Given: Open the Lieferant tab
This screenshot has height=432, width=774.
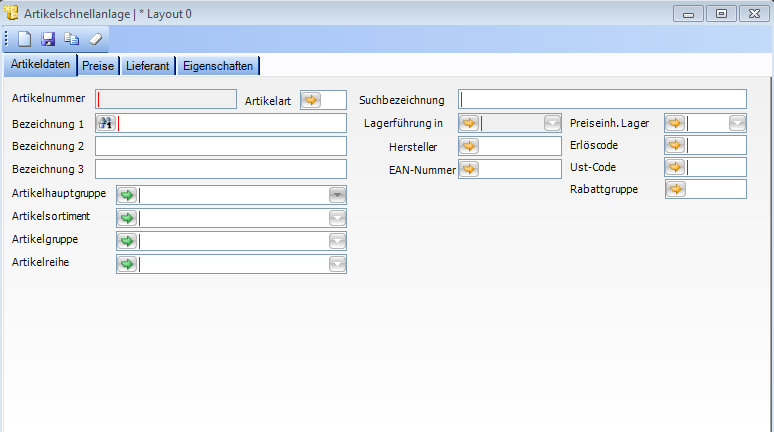Looking at the screenshot, I should point(148,66).
